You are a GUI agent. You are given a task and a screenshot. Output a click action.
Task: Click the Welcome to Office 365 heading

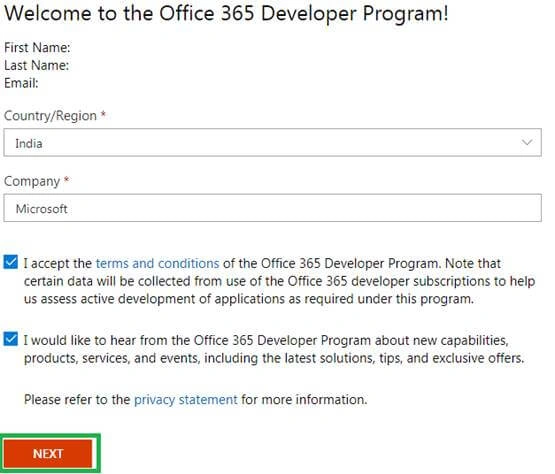(x=227, y=13)
